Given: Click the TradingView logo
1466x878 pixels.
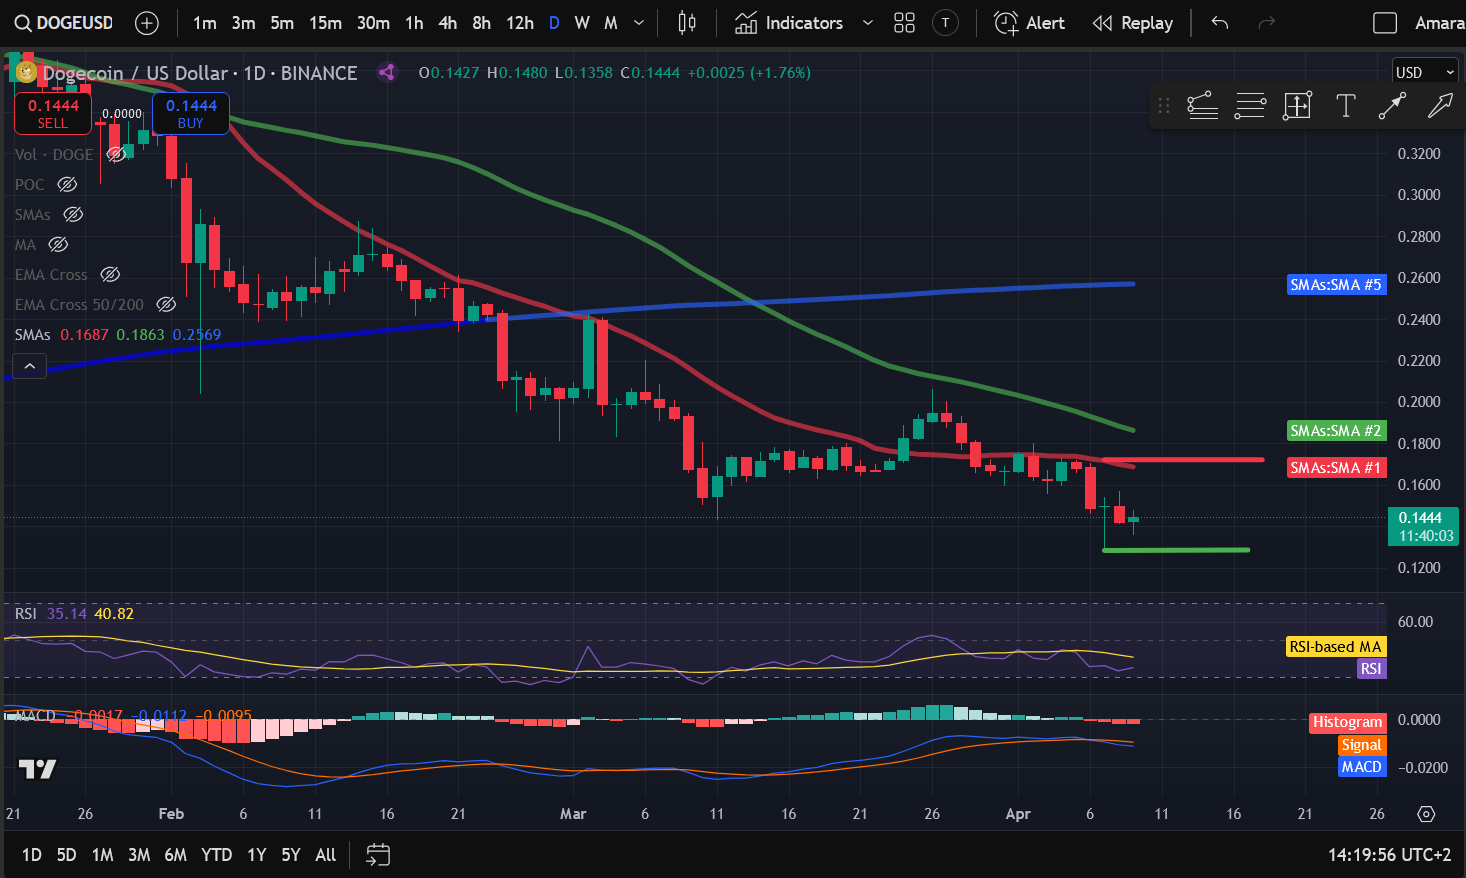Looking at the screenshot, I should (x=37, y=769).
